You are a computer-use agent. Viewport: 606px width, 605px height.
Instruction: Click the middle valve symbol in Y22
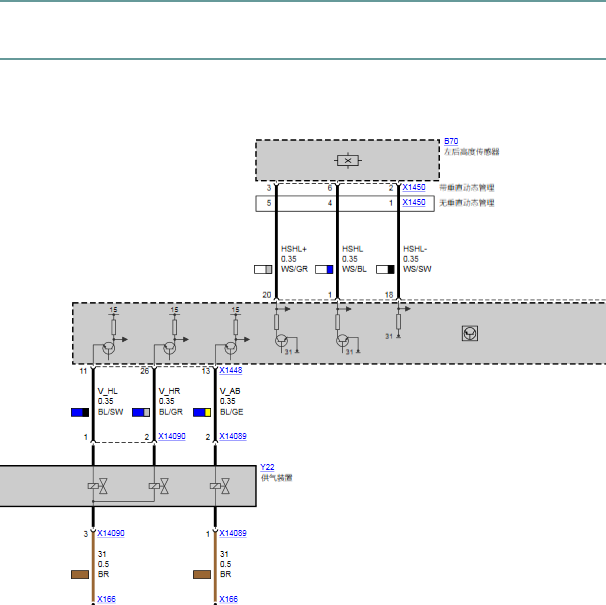click(x=159, y=486)
